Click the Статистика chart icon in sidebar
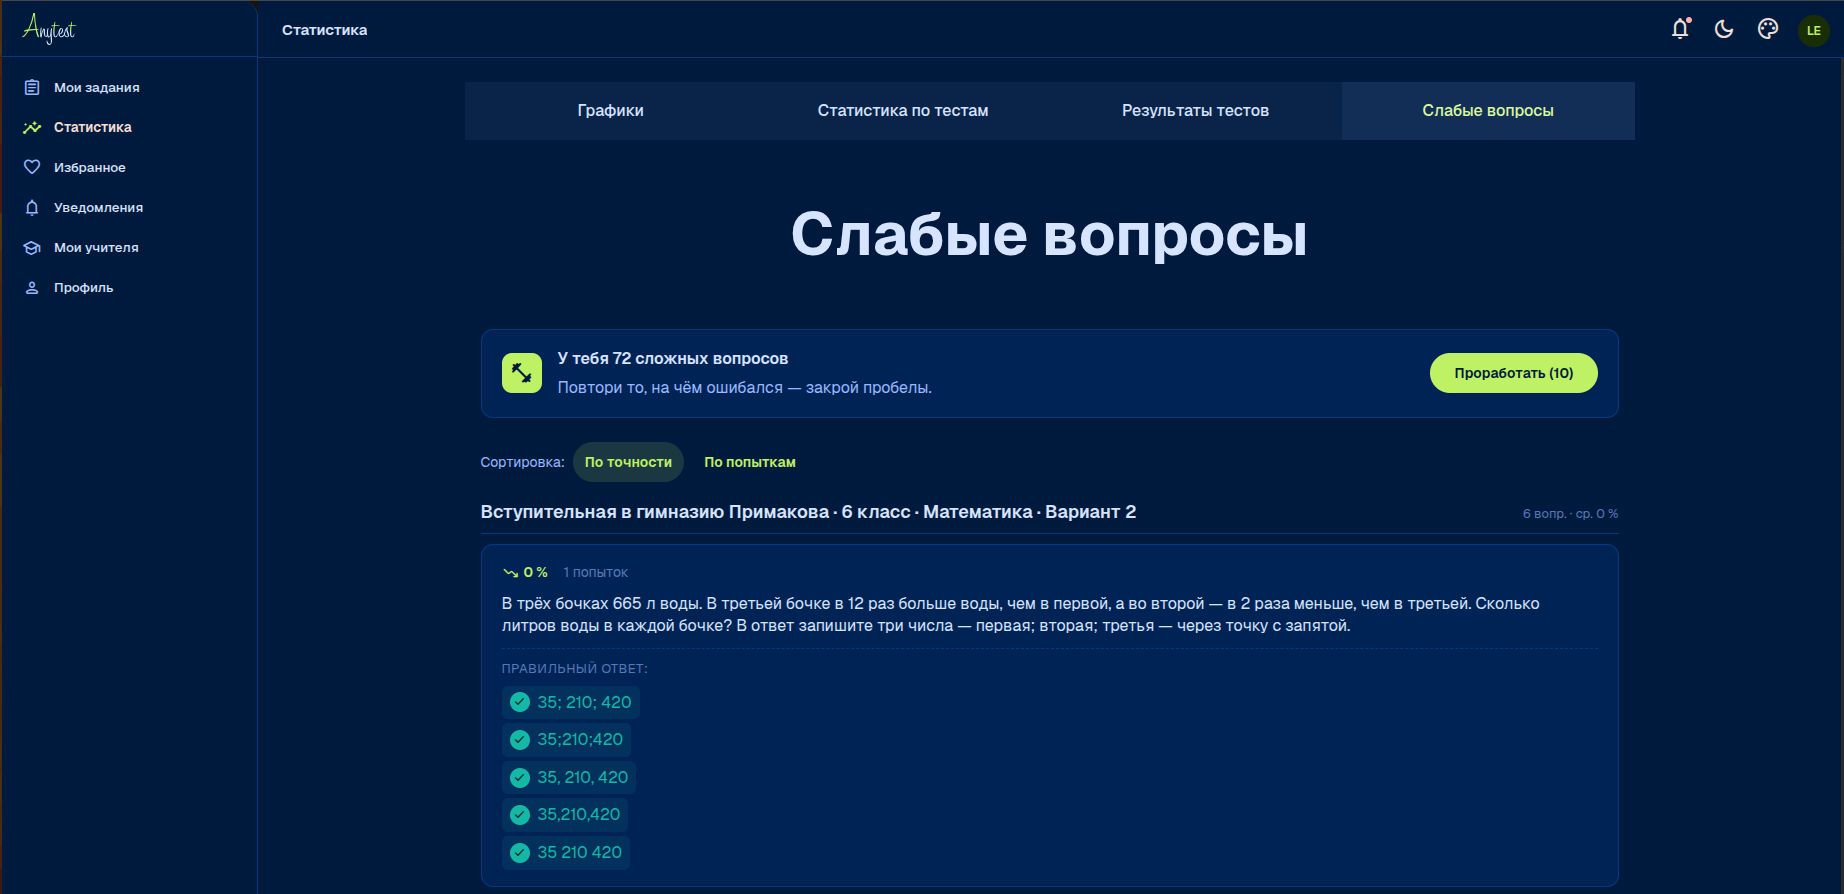1844x894 pixels. (32, 127)
